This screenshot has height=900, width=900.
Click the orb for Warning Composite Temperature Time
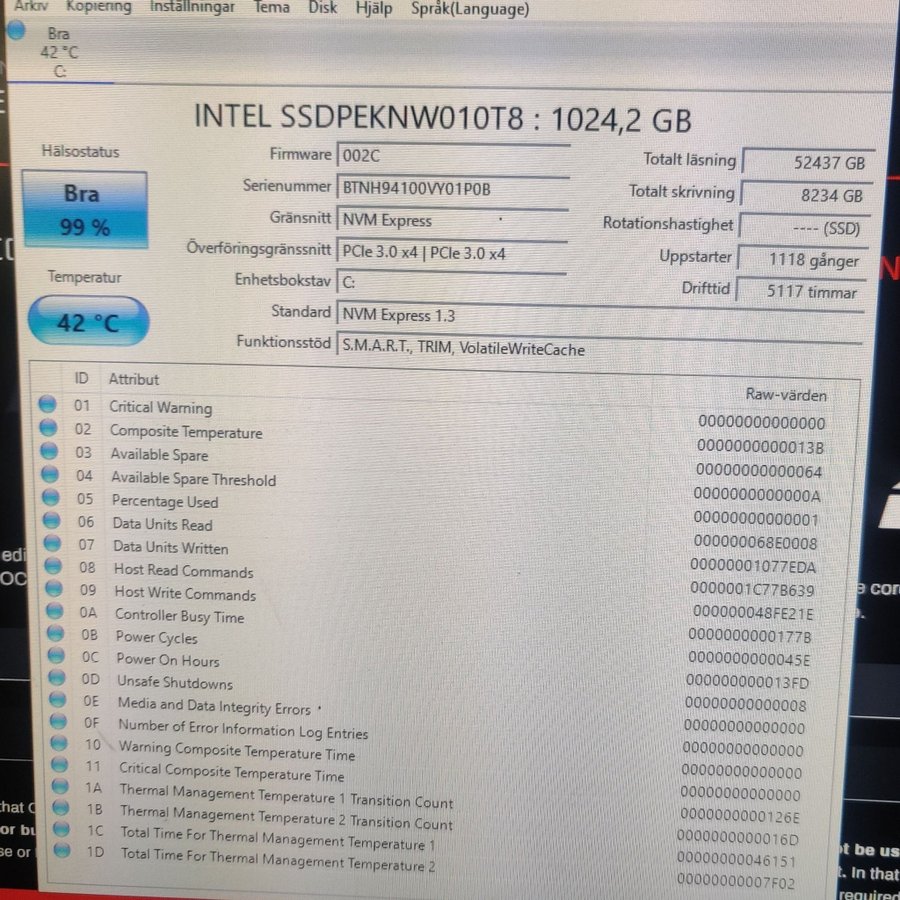pyautogui.click(x=58, y=744)
